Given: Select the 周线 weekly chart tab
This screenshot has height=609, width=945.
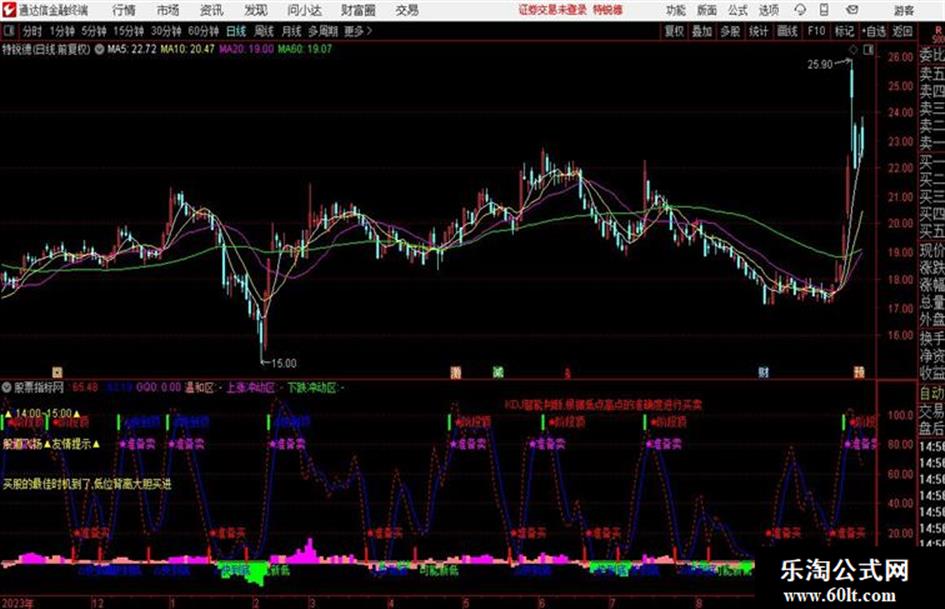Looking at the screenshot, I should coord(264,31).
